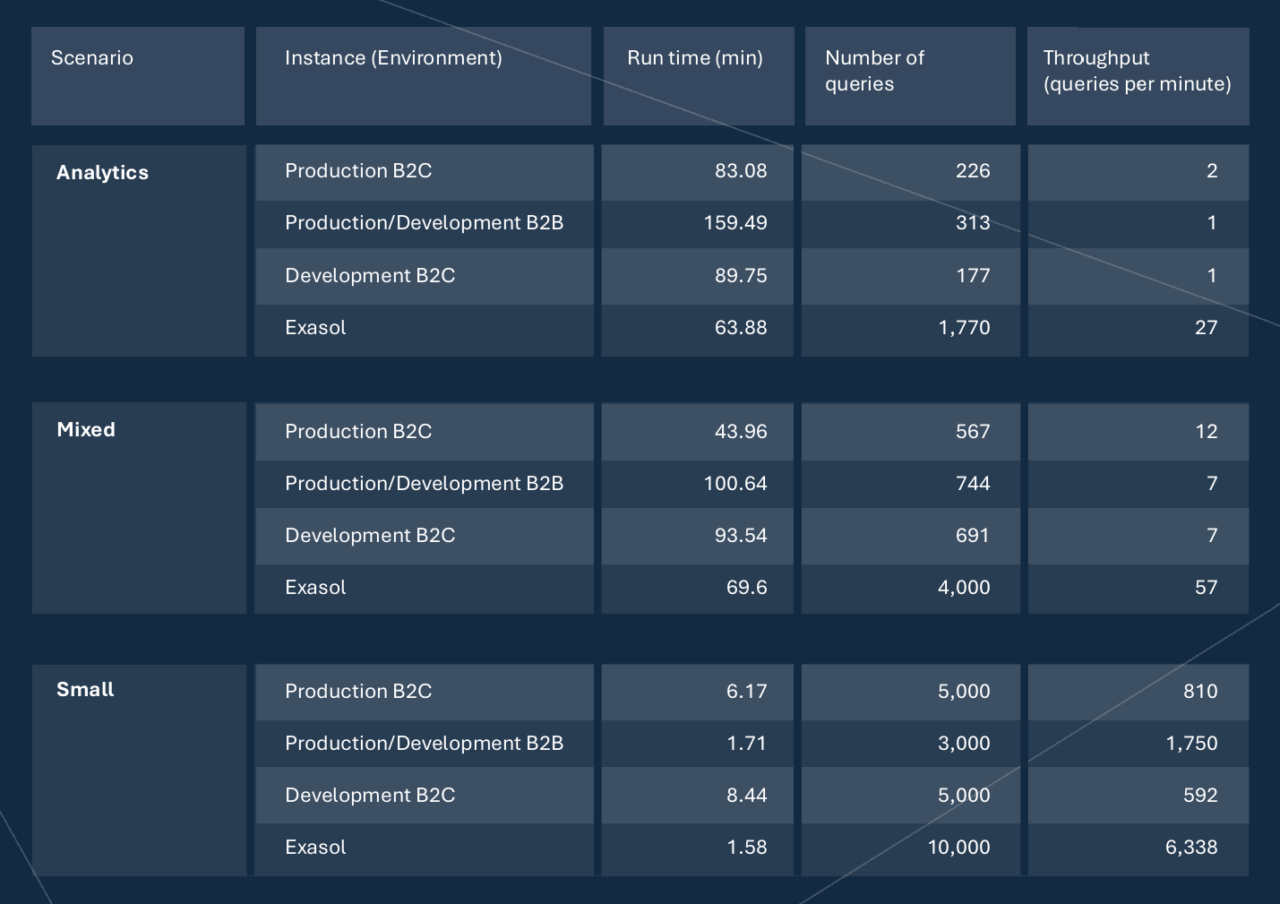Click Development B2C in the Small section
The width and height of the screenshot is (1280, 904).
click(x=369, y=795)
